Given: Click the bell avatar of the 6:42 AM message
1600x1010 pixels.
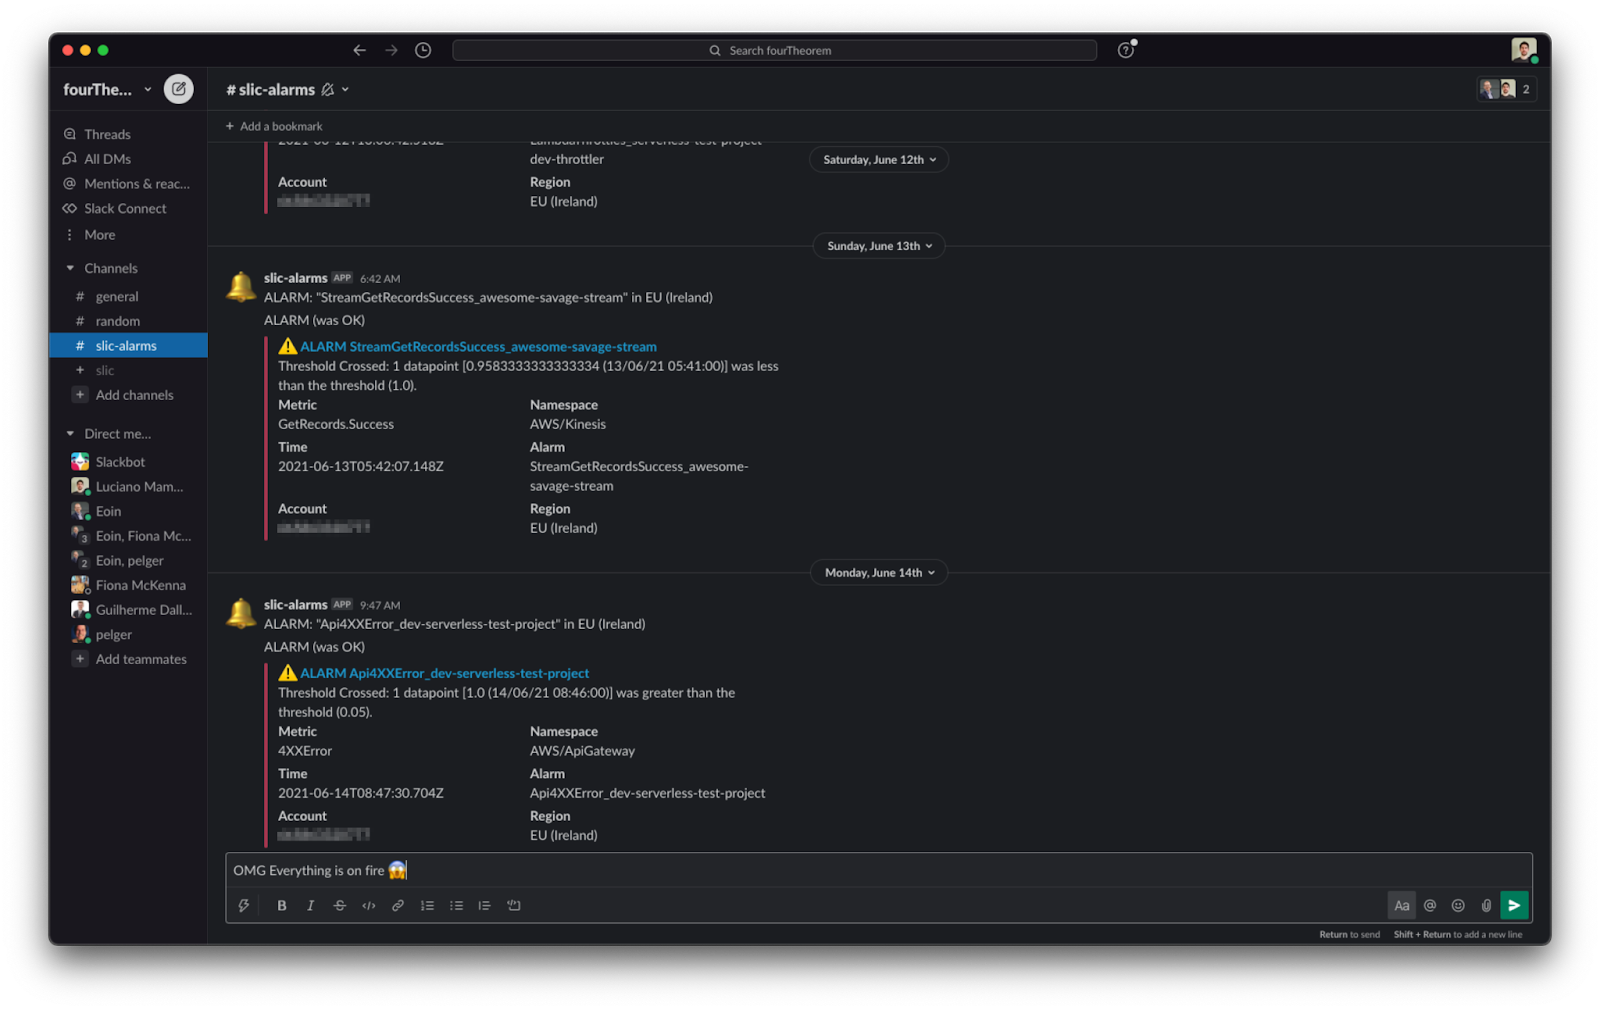Looking at the screenshot, I should 241,287.
